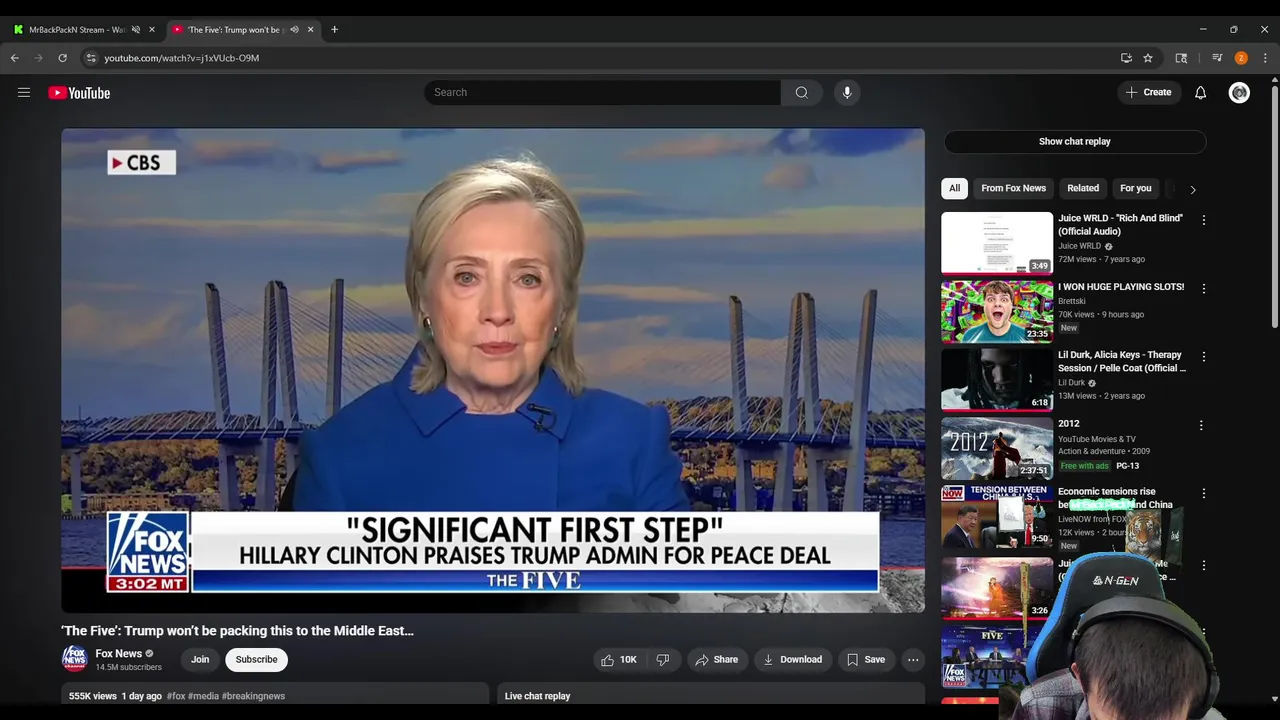Show chat replay

(x=1074, y=141)
